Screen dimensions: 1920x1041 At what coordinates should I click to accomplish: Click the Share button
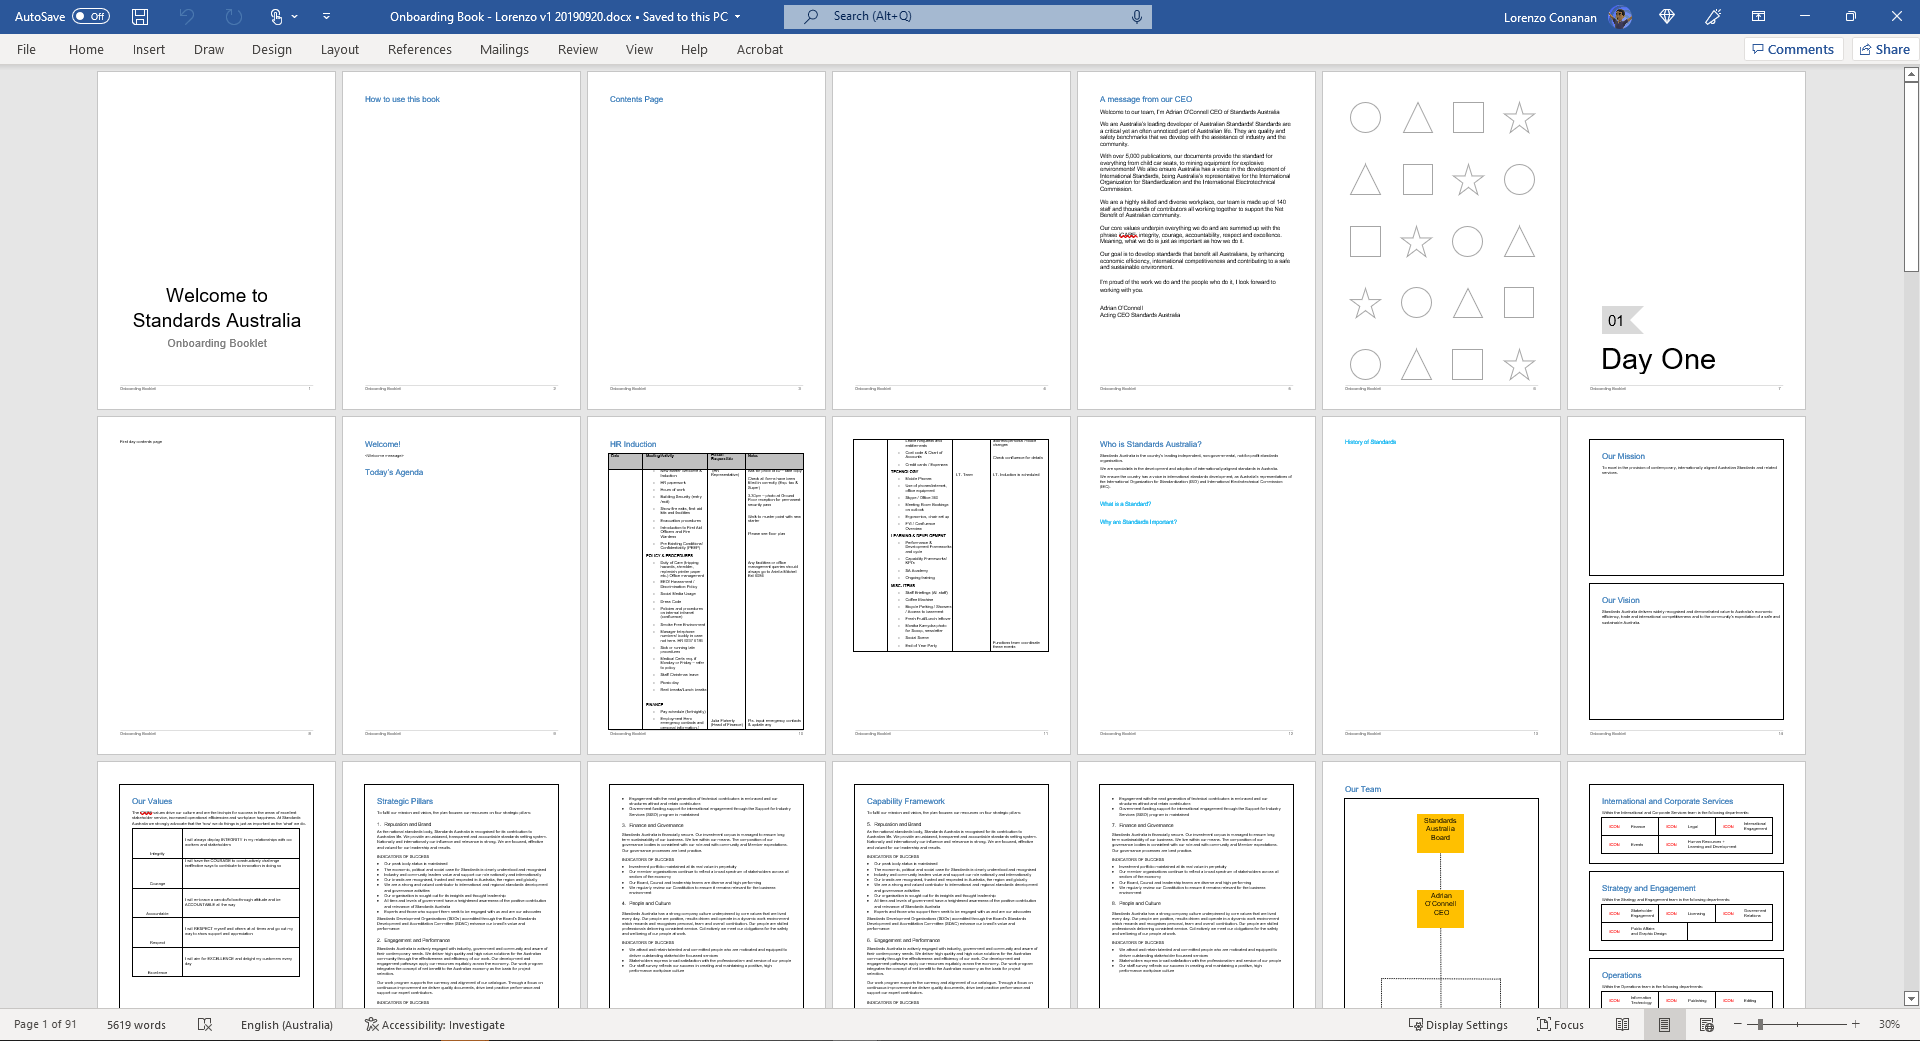pos(1884,49)
